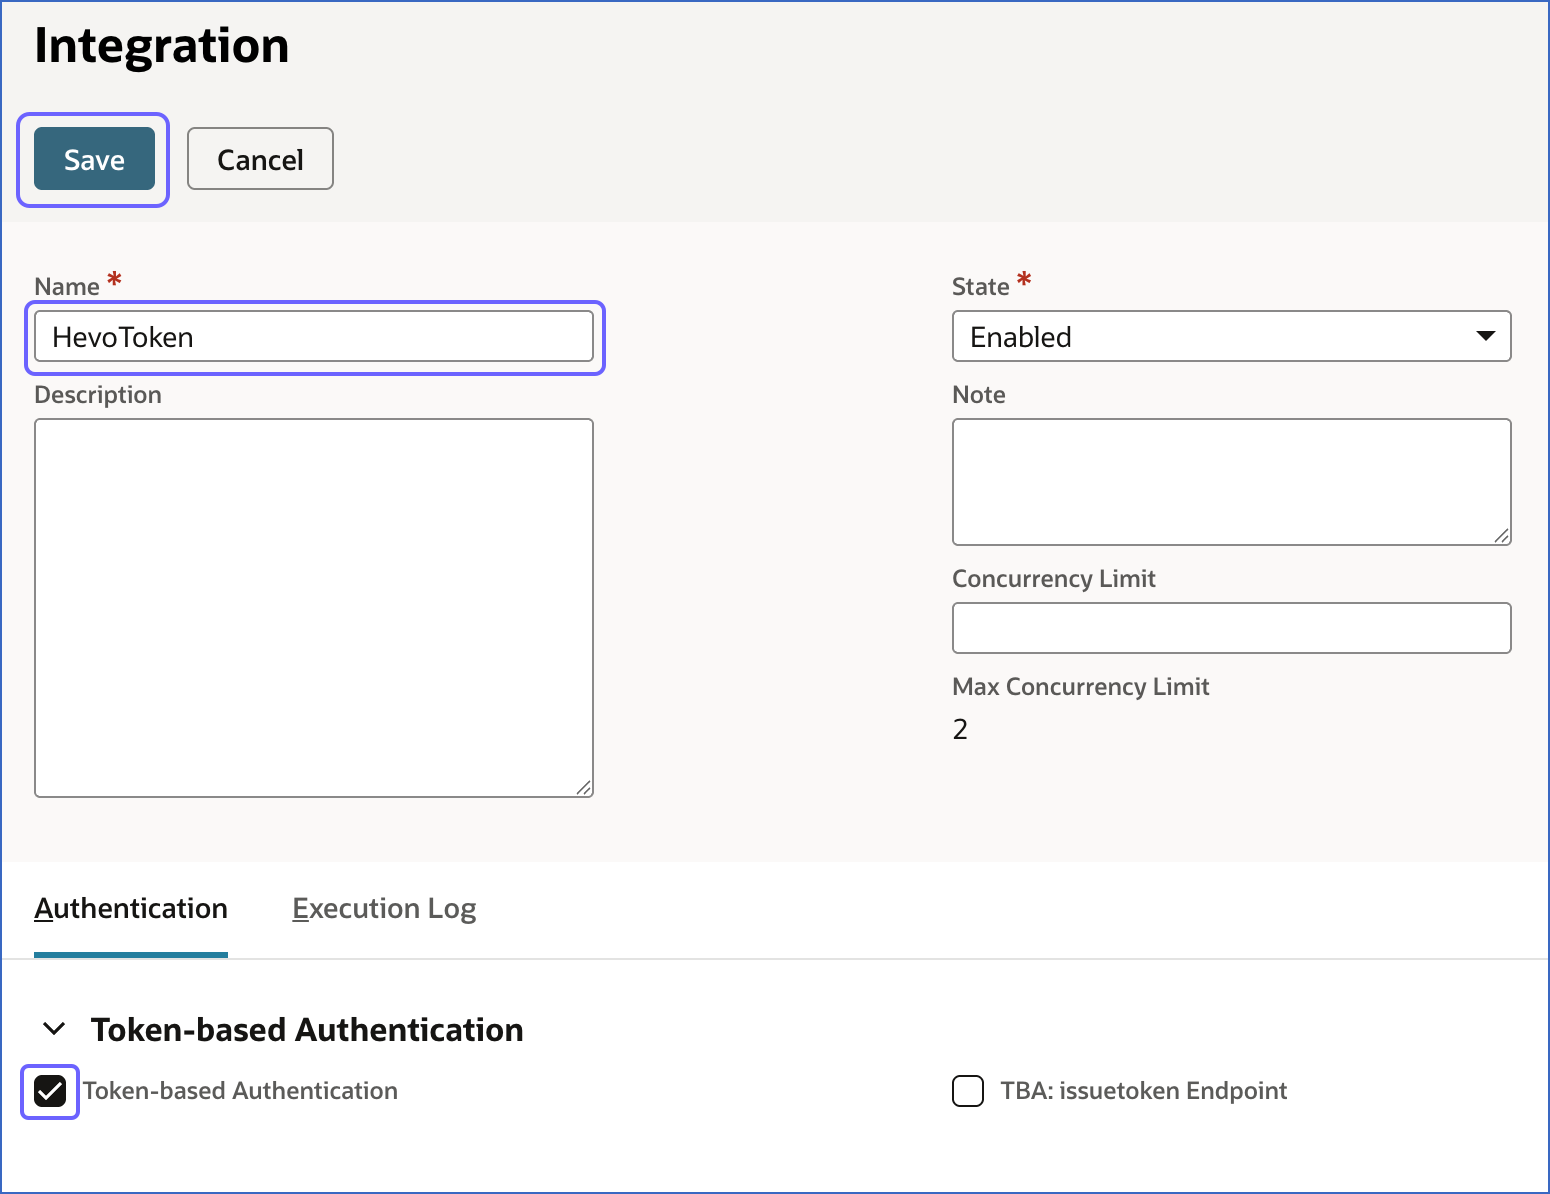The width and height of the screenshot is (1550, 1194).
Task: Cancel the integration edits
Action: click(x=259, y=159)
